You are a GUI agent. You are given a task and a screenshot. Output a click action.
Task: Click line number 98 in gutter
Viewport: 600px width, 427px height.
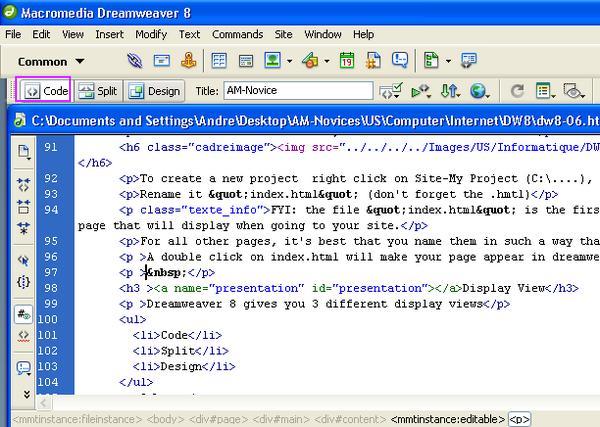click(x=51, y=288)
